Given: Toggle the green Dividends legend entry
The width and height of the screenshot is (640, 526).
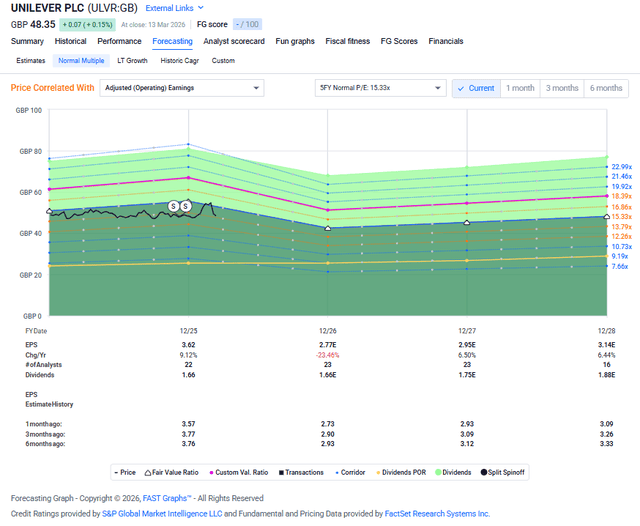Looking at the screenshot, I should [453, 473].
